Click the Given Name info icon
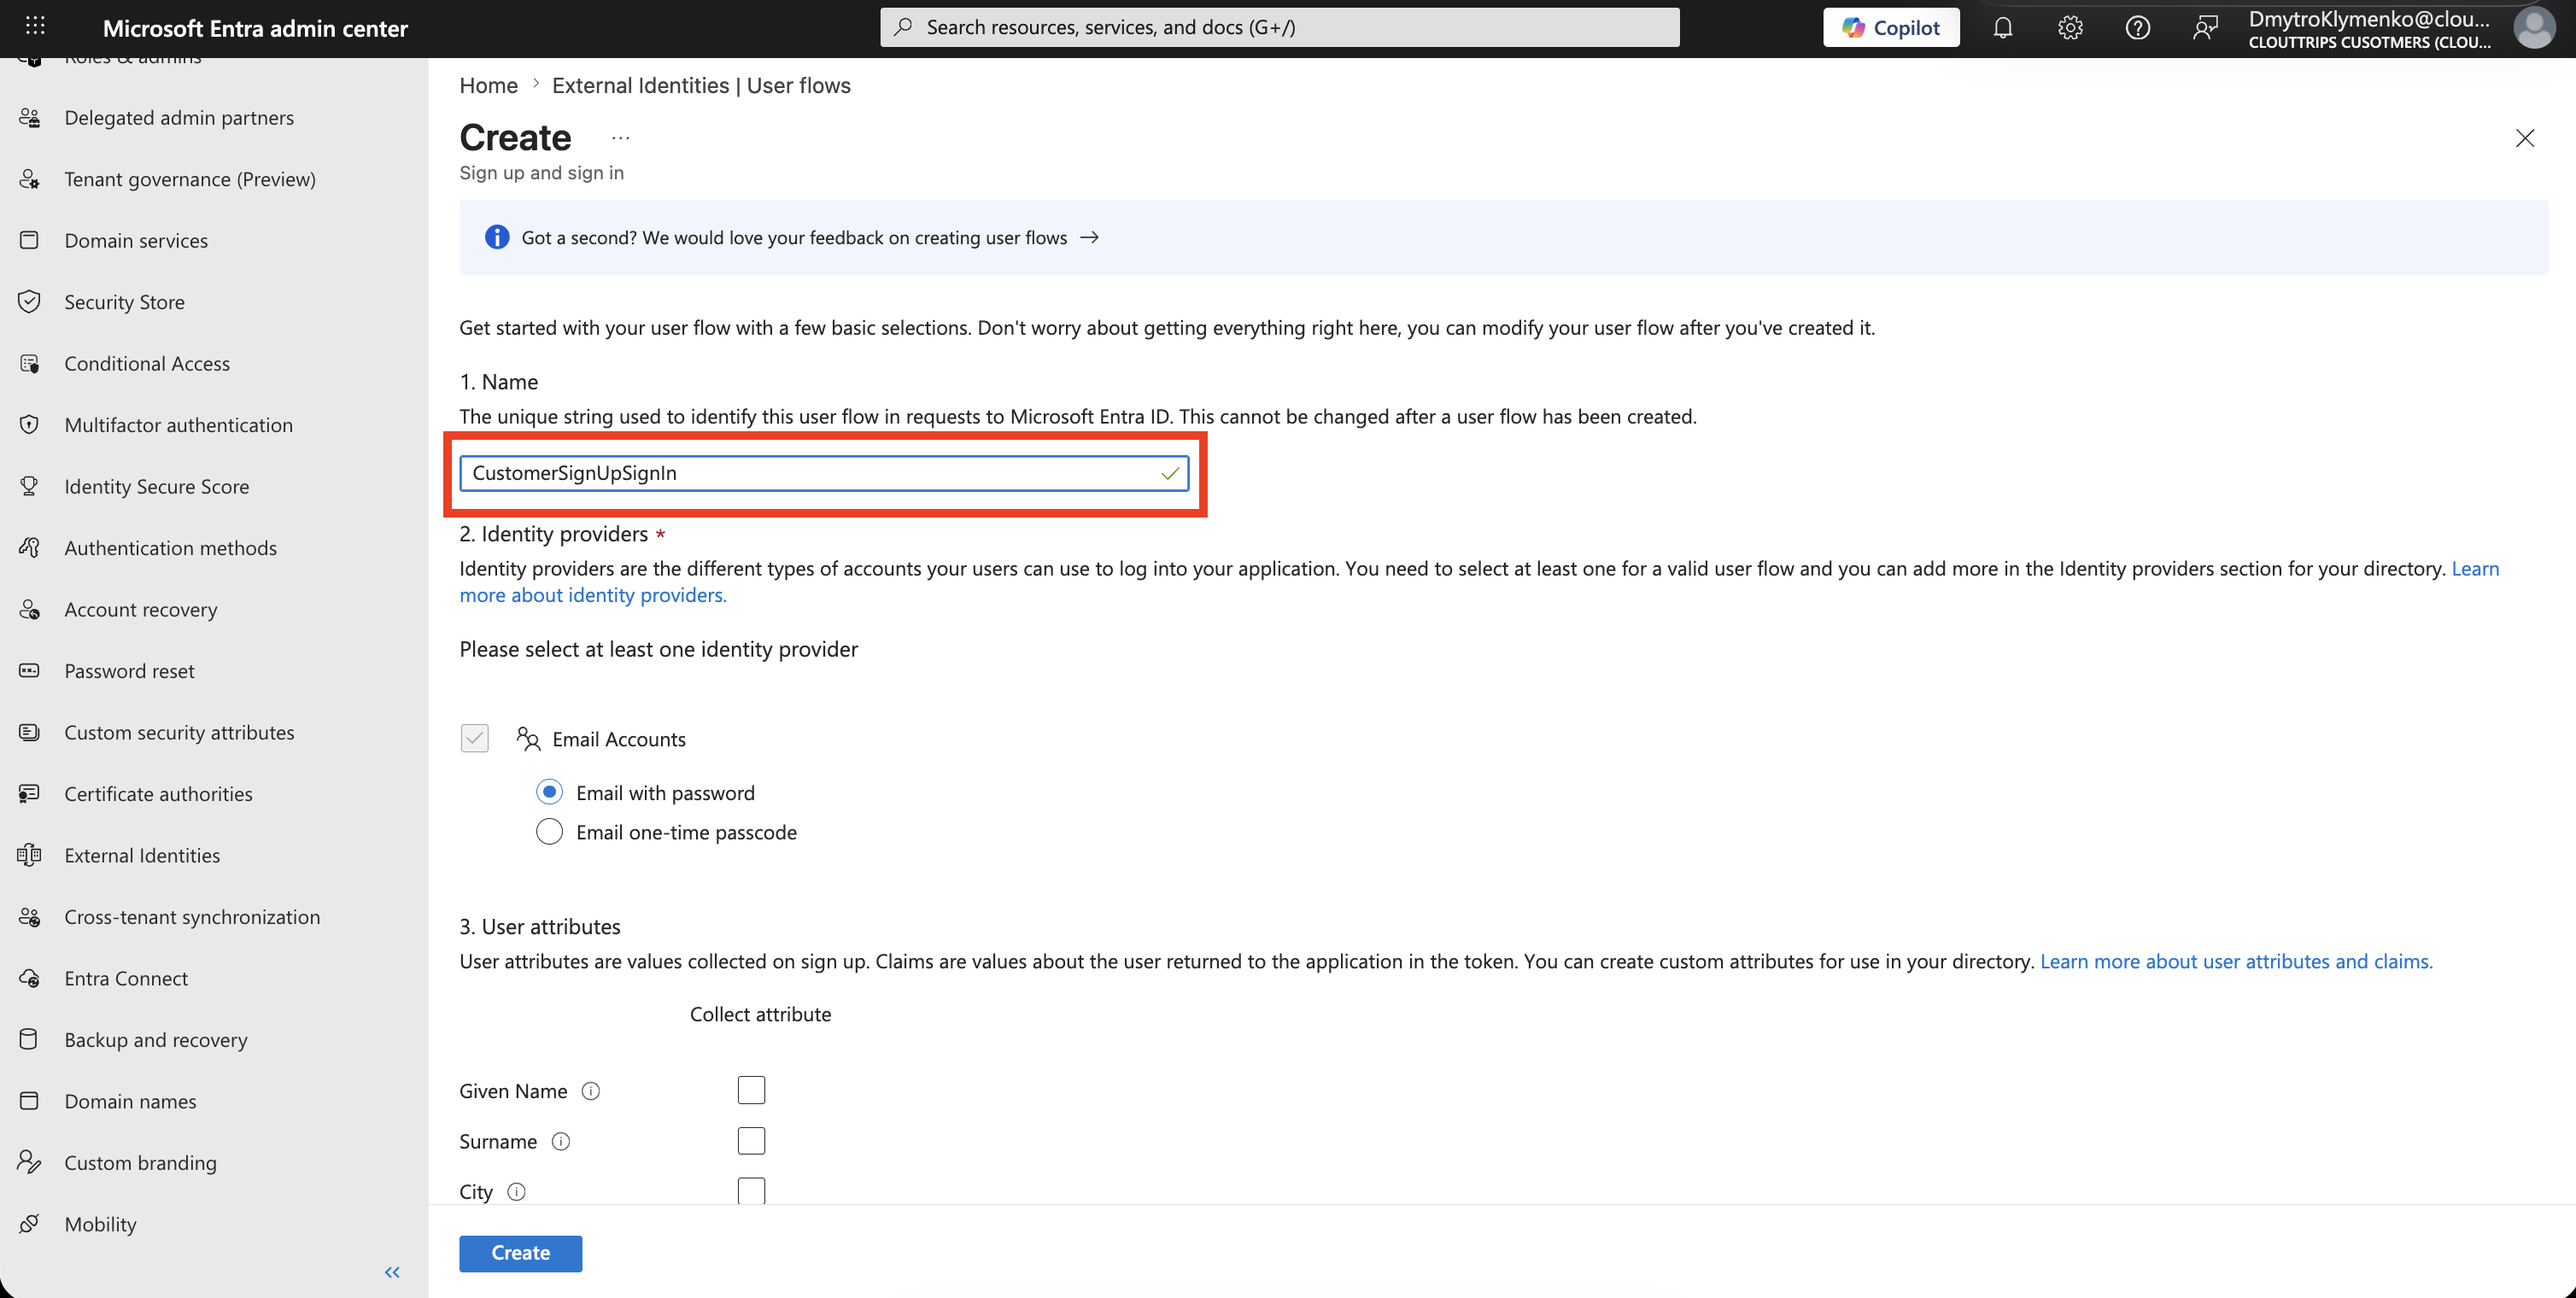The width and height of the screenshot is (2576, 1298). click(591, 1091)
